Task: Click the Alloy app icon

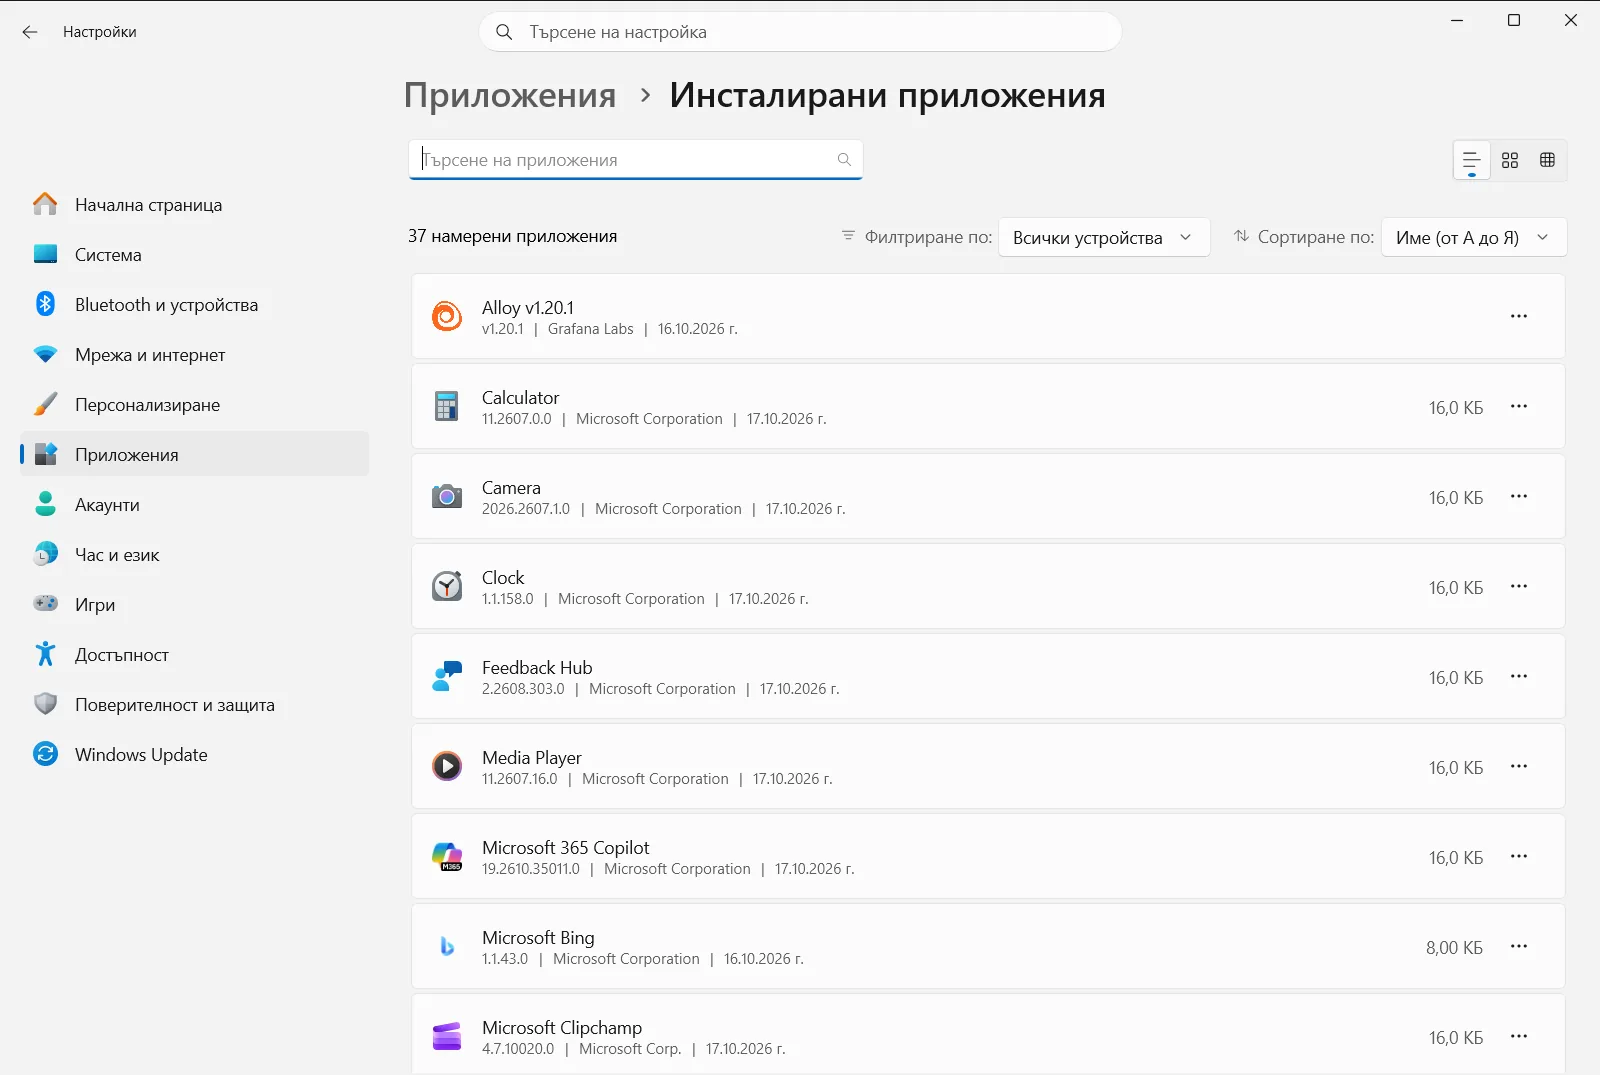Action: [447, 316]
